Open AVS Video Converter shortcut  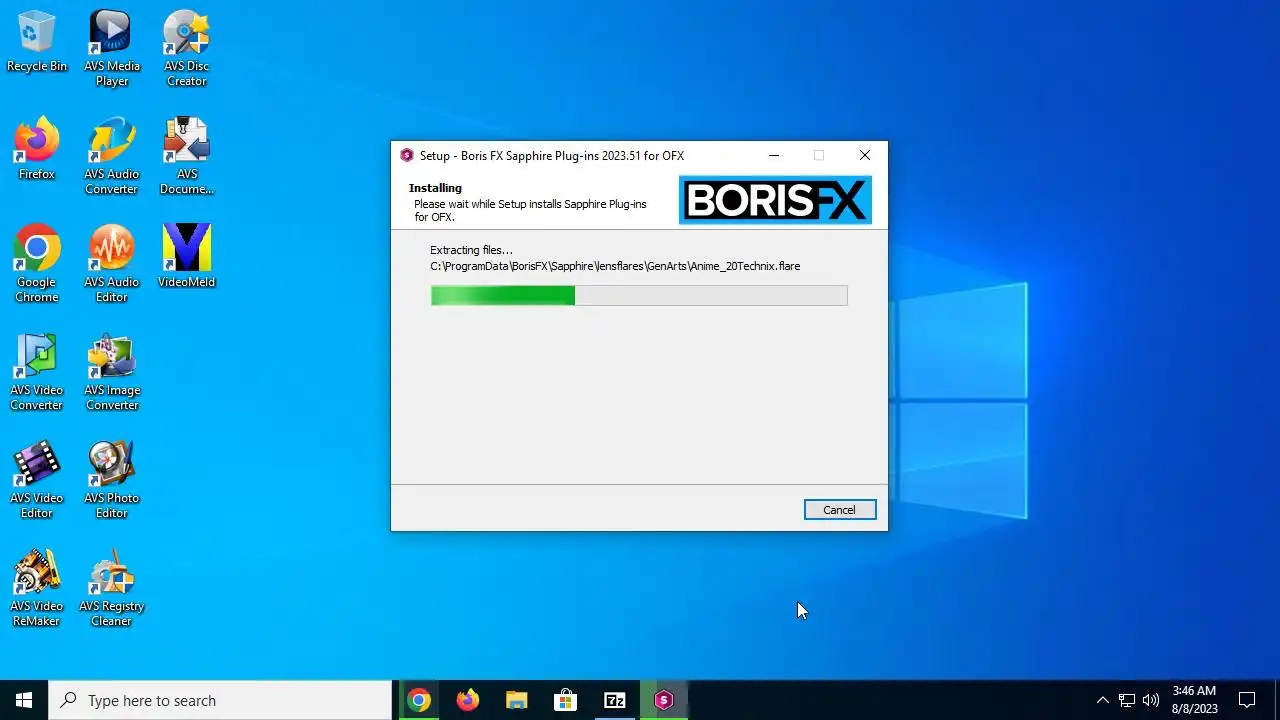point(37,372)
